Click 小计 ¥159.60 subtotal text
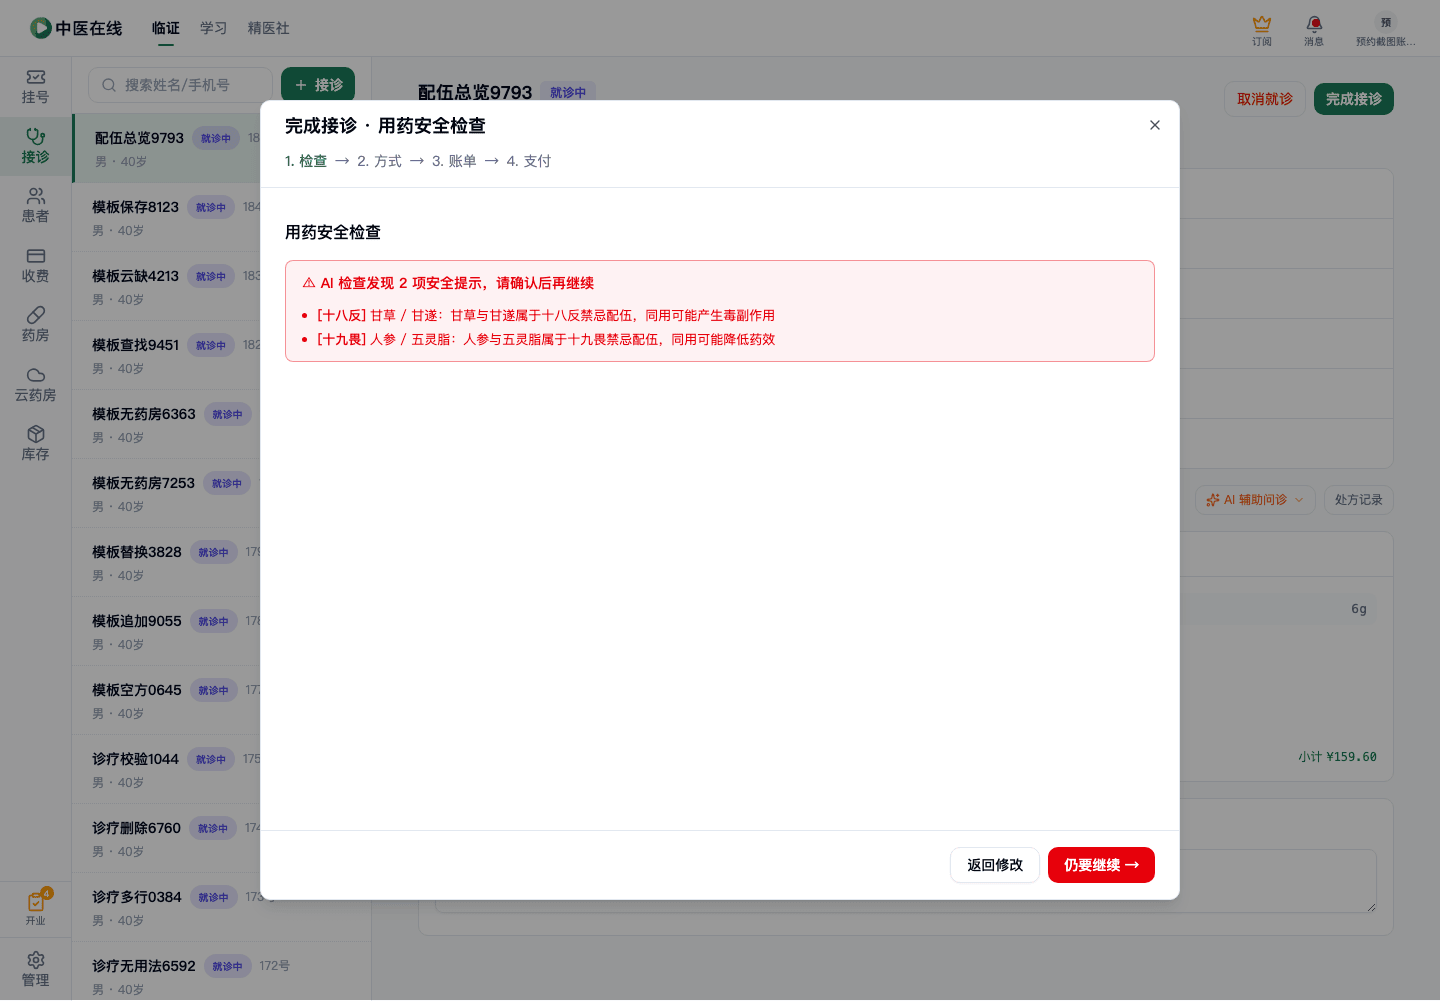 click(x=1337, y=757)
